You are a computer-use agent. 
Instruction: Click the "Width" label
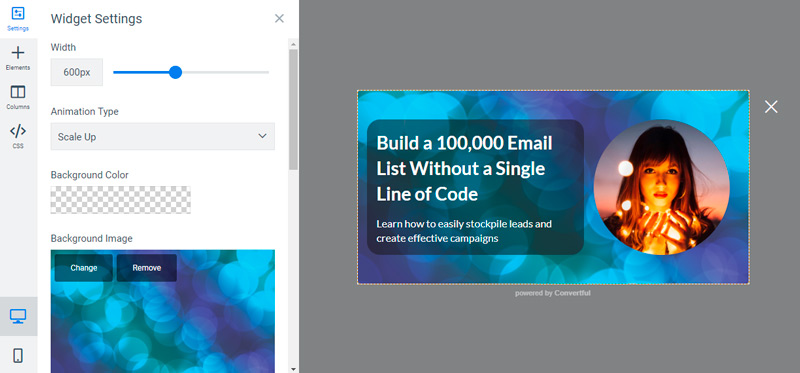pyautogui.click(x=63, y=47)
